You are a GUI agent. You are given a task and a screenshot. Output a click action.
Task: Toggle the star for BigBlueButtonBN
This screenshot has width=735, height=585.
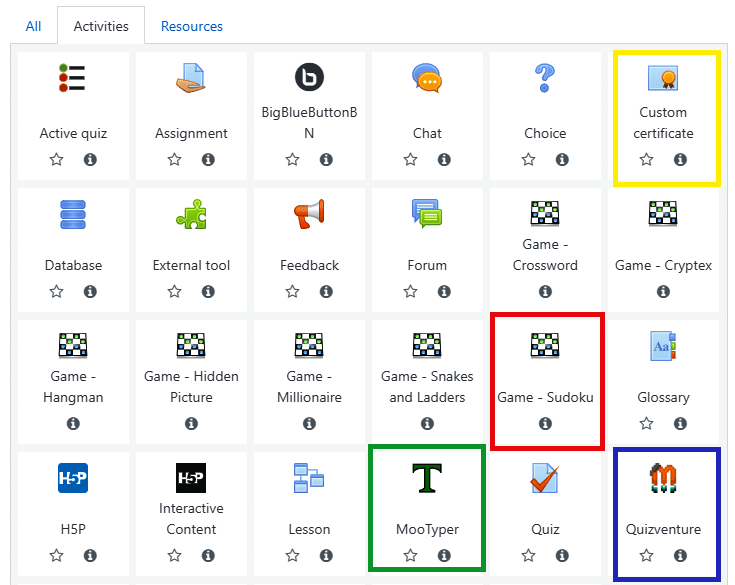[x=292, y=159]
